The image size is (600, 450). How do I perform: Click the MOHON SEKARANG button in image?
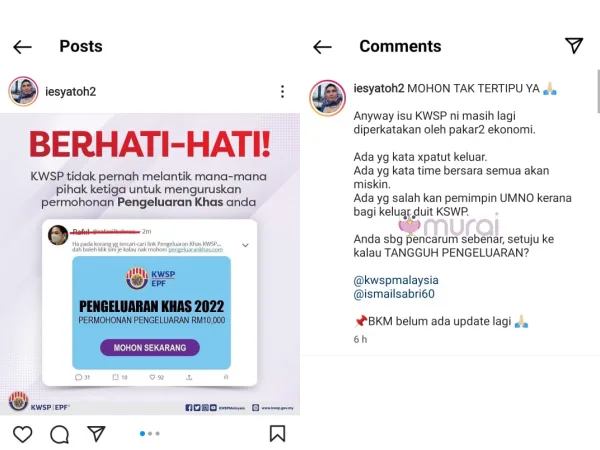point(150,347)
